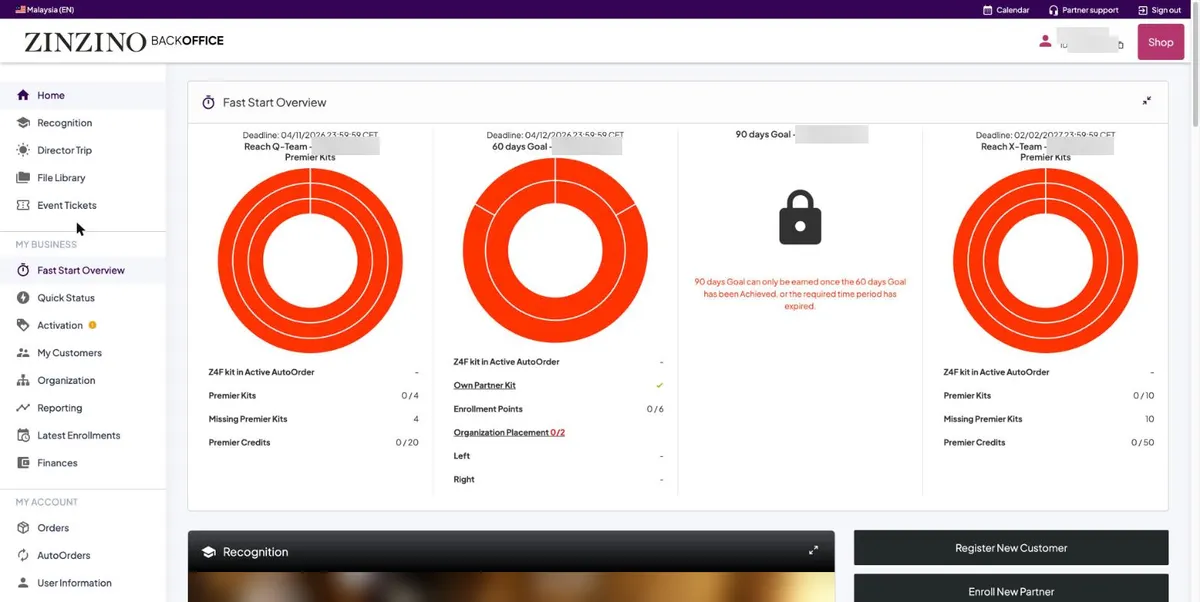The width and height of the screenshot is (1200, 602).
Task: Click the Shop button
Action: [1161, 42]
